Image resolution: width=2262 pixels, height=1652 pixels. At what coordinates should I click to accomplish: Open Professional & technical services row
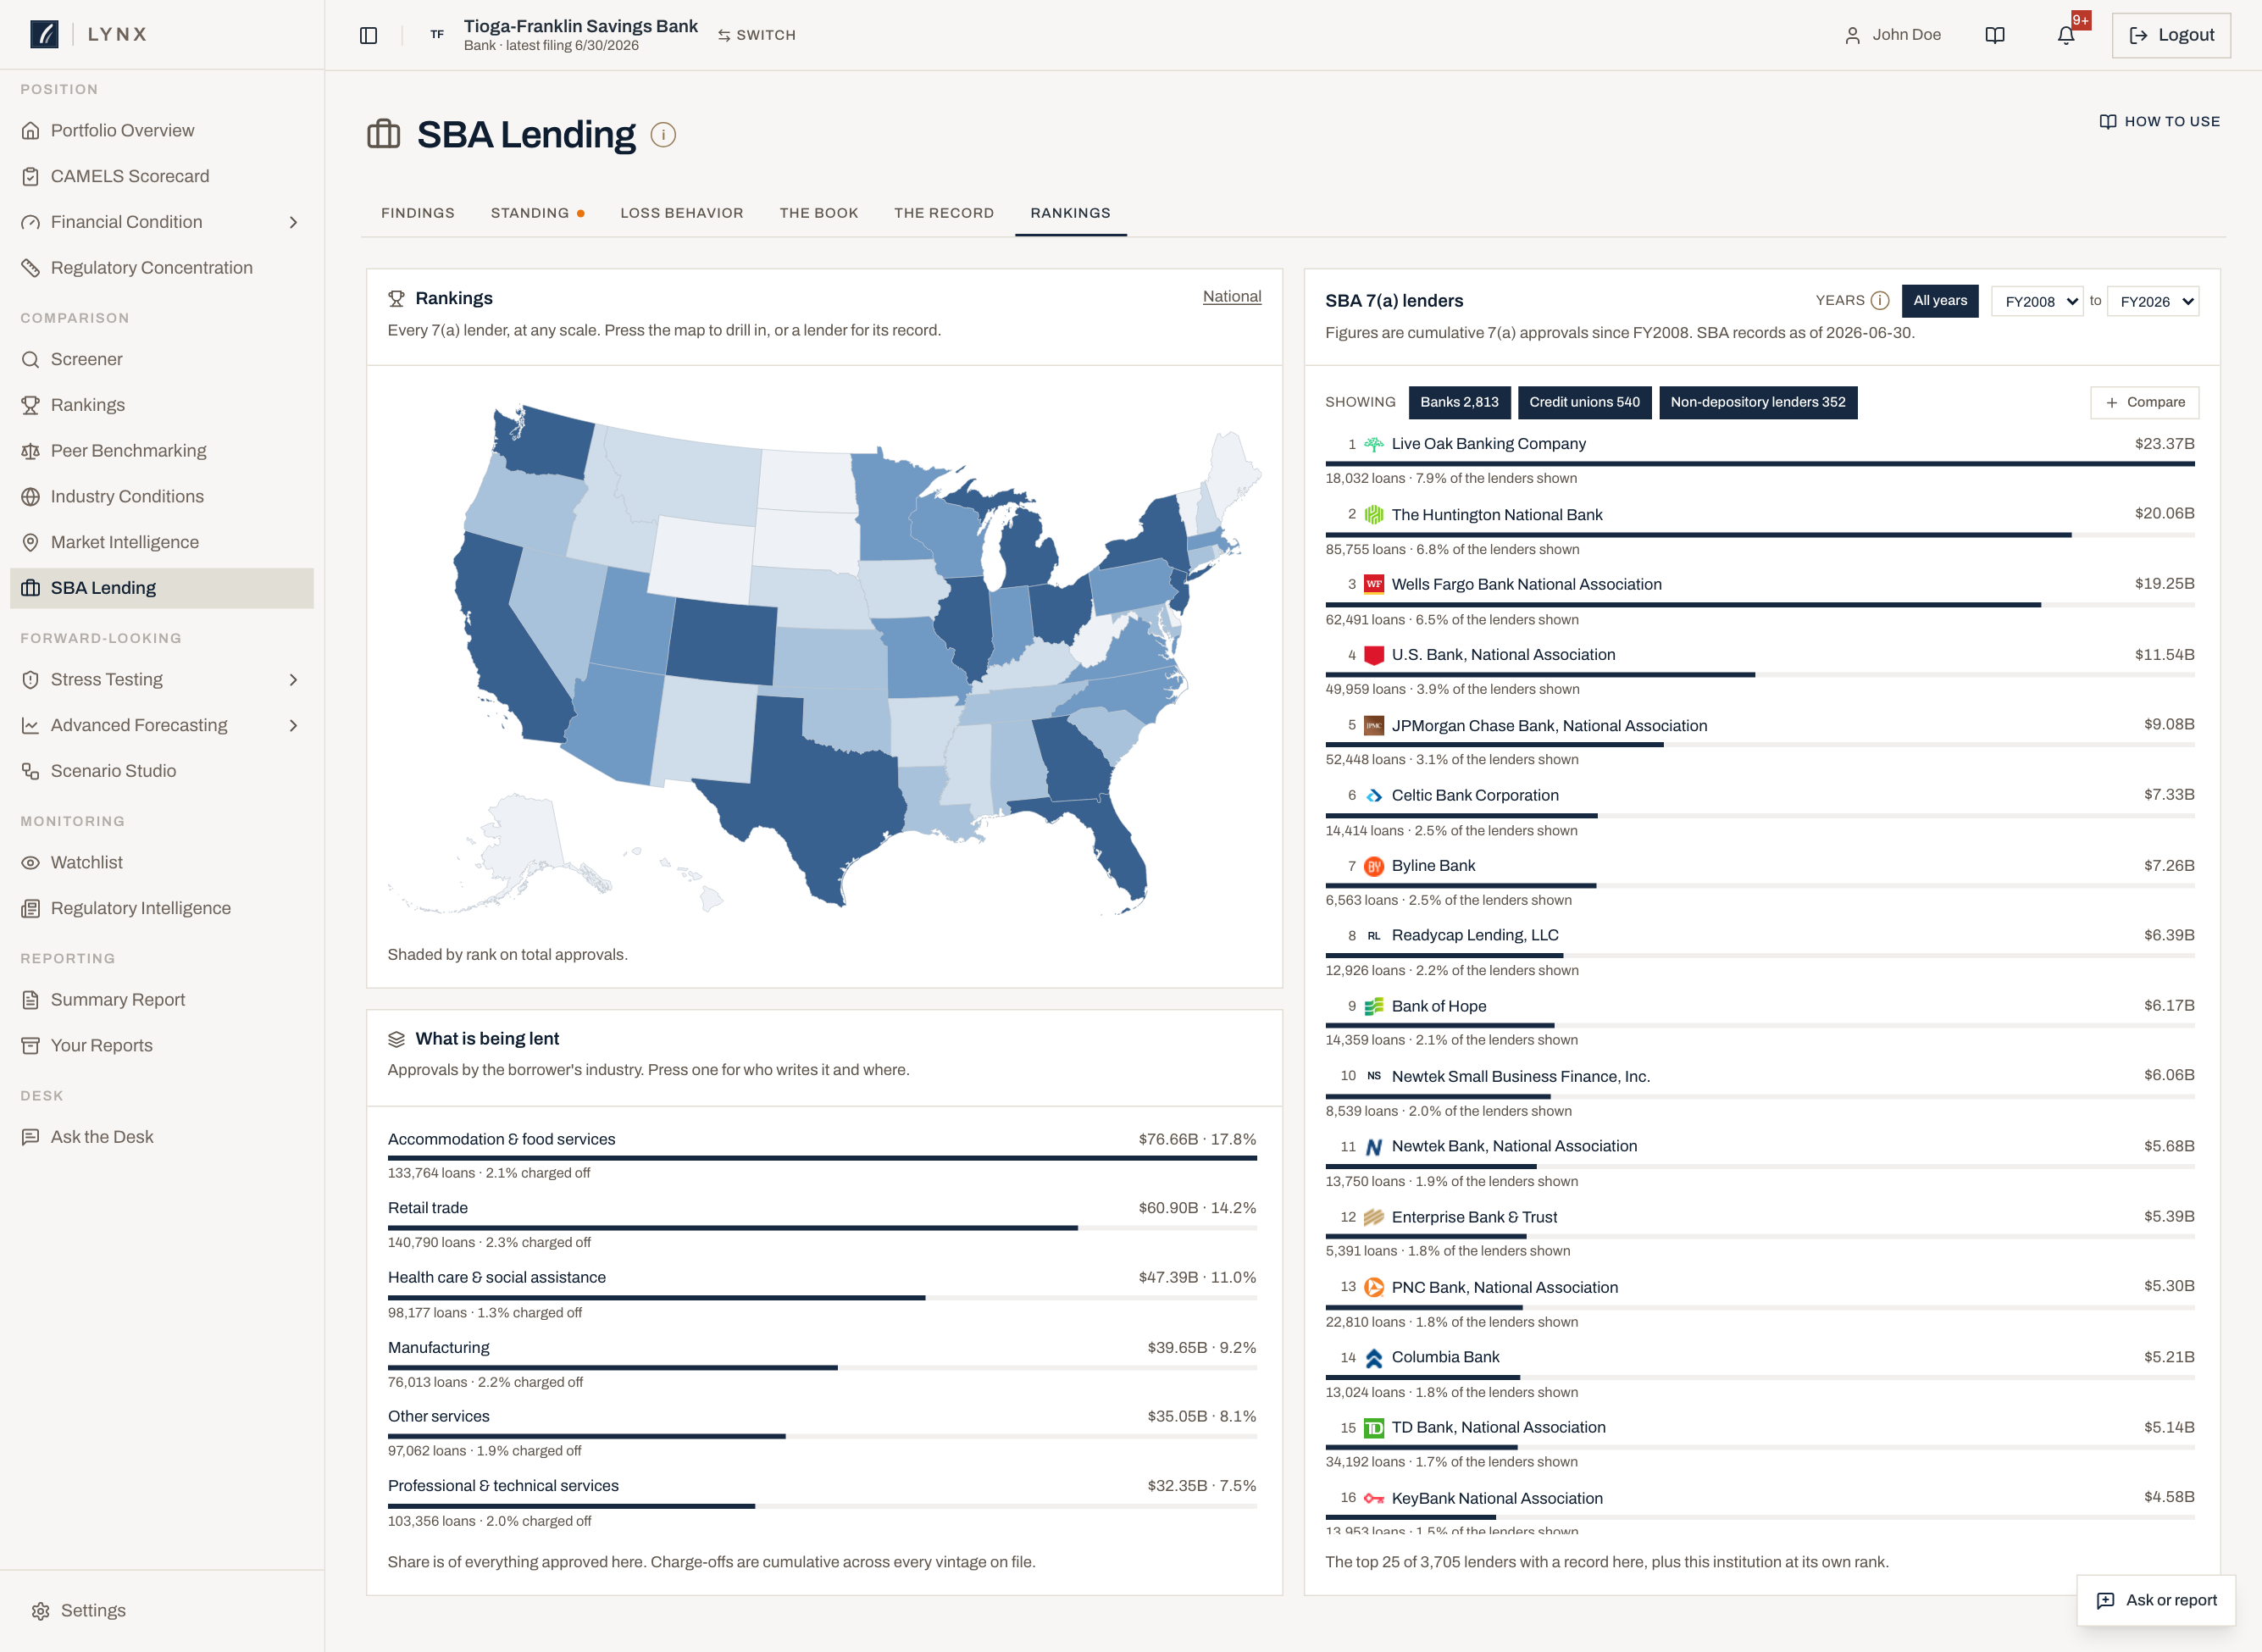(822, 1503)
